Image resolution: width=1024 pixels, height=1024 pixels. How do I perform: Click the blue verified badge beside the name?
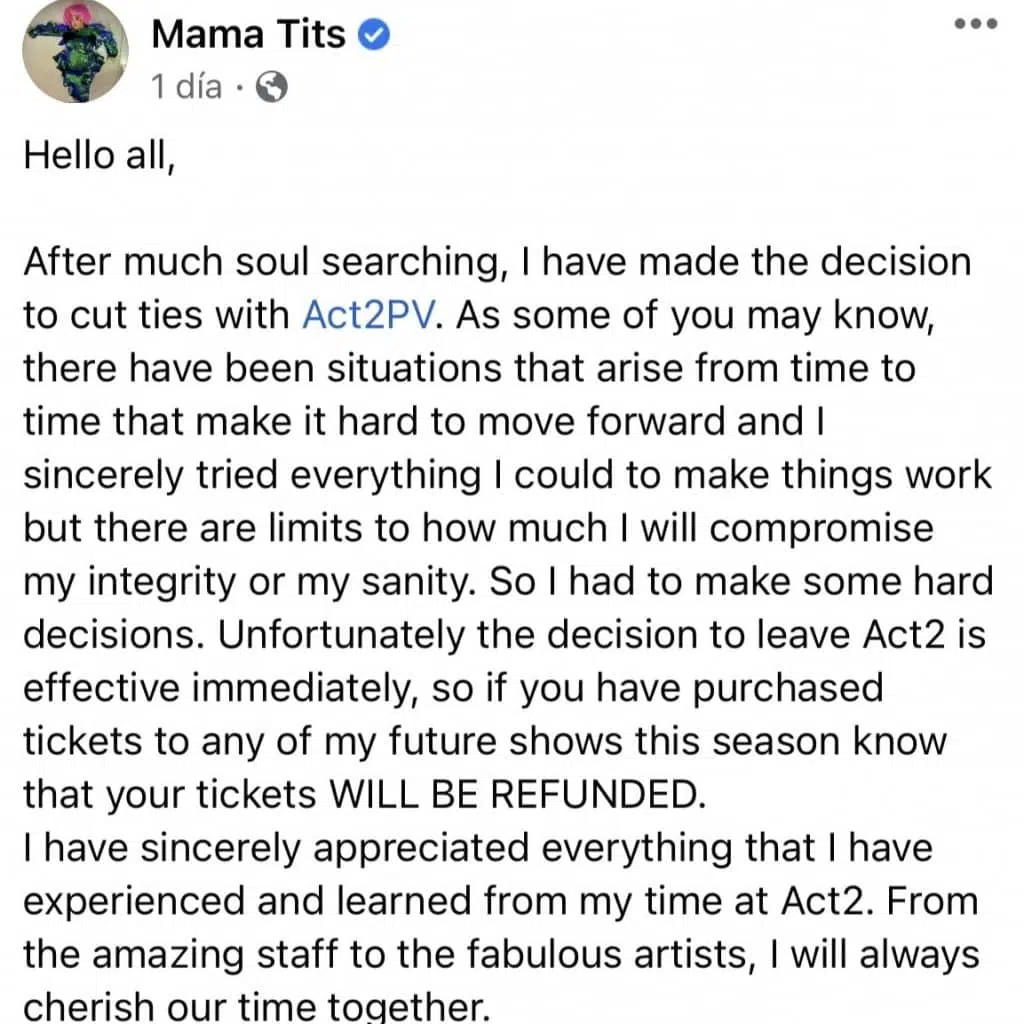coord(374,34)
